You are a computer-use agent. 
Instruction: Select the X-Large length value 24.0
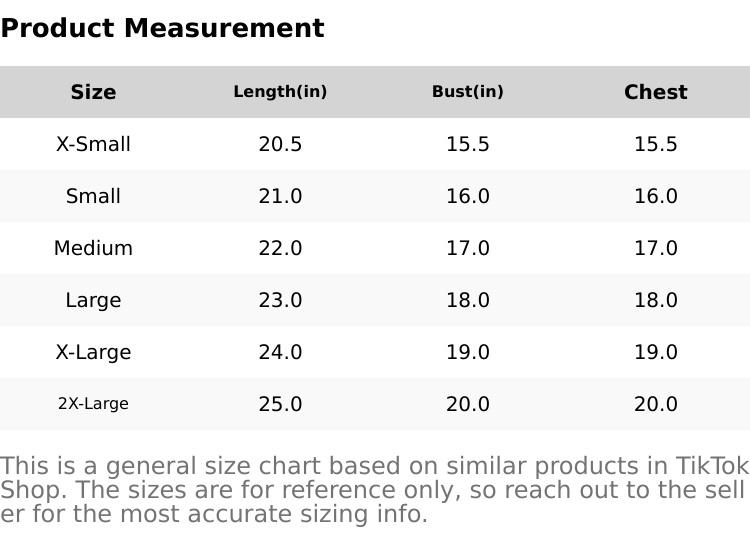(x=280, y=352)
